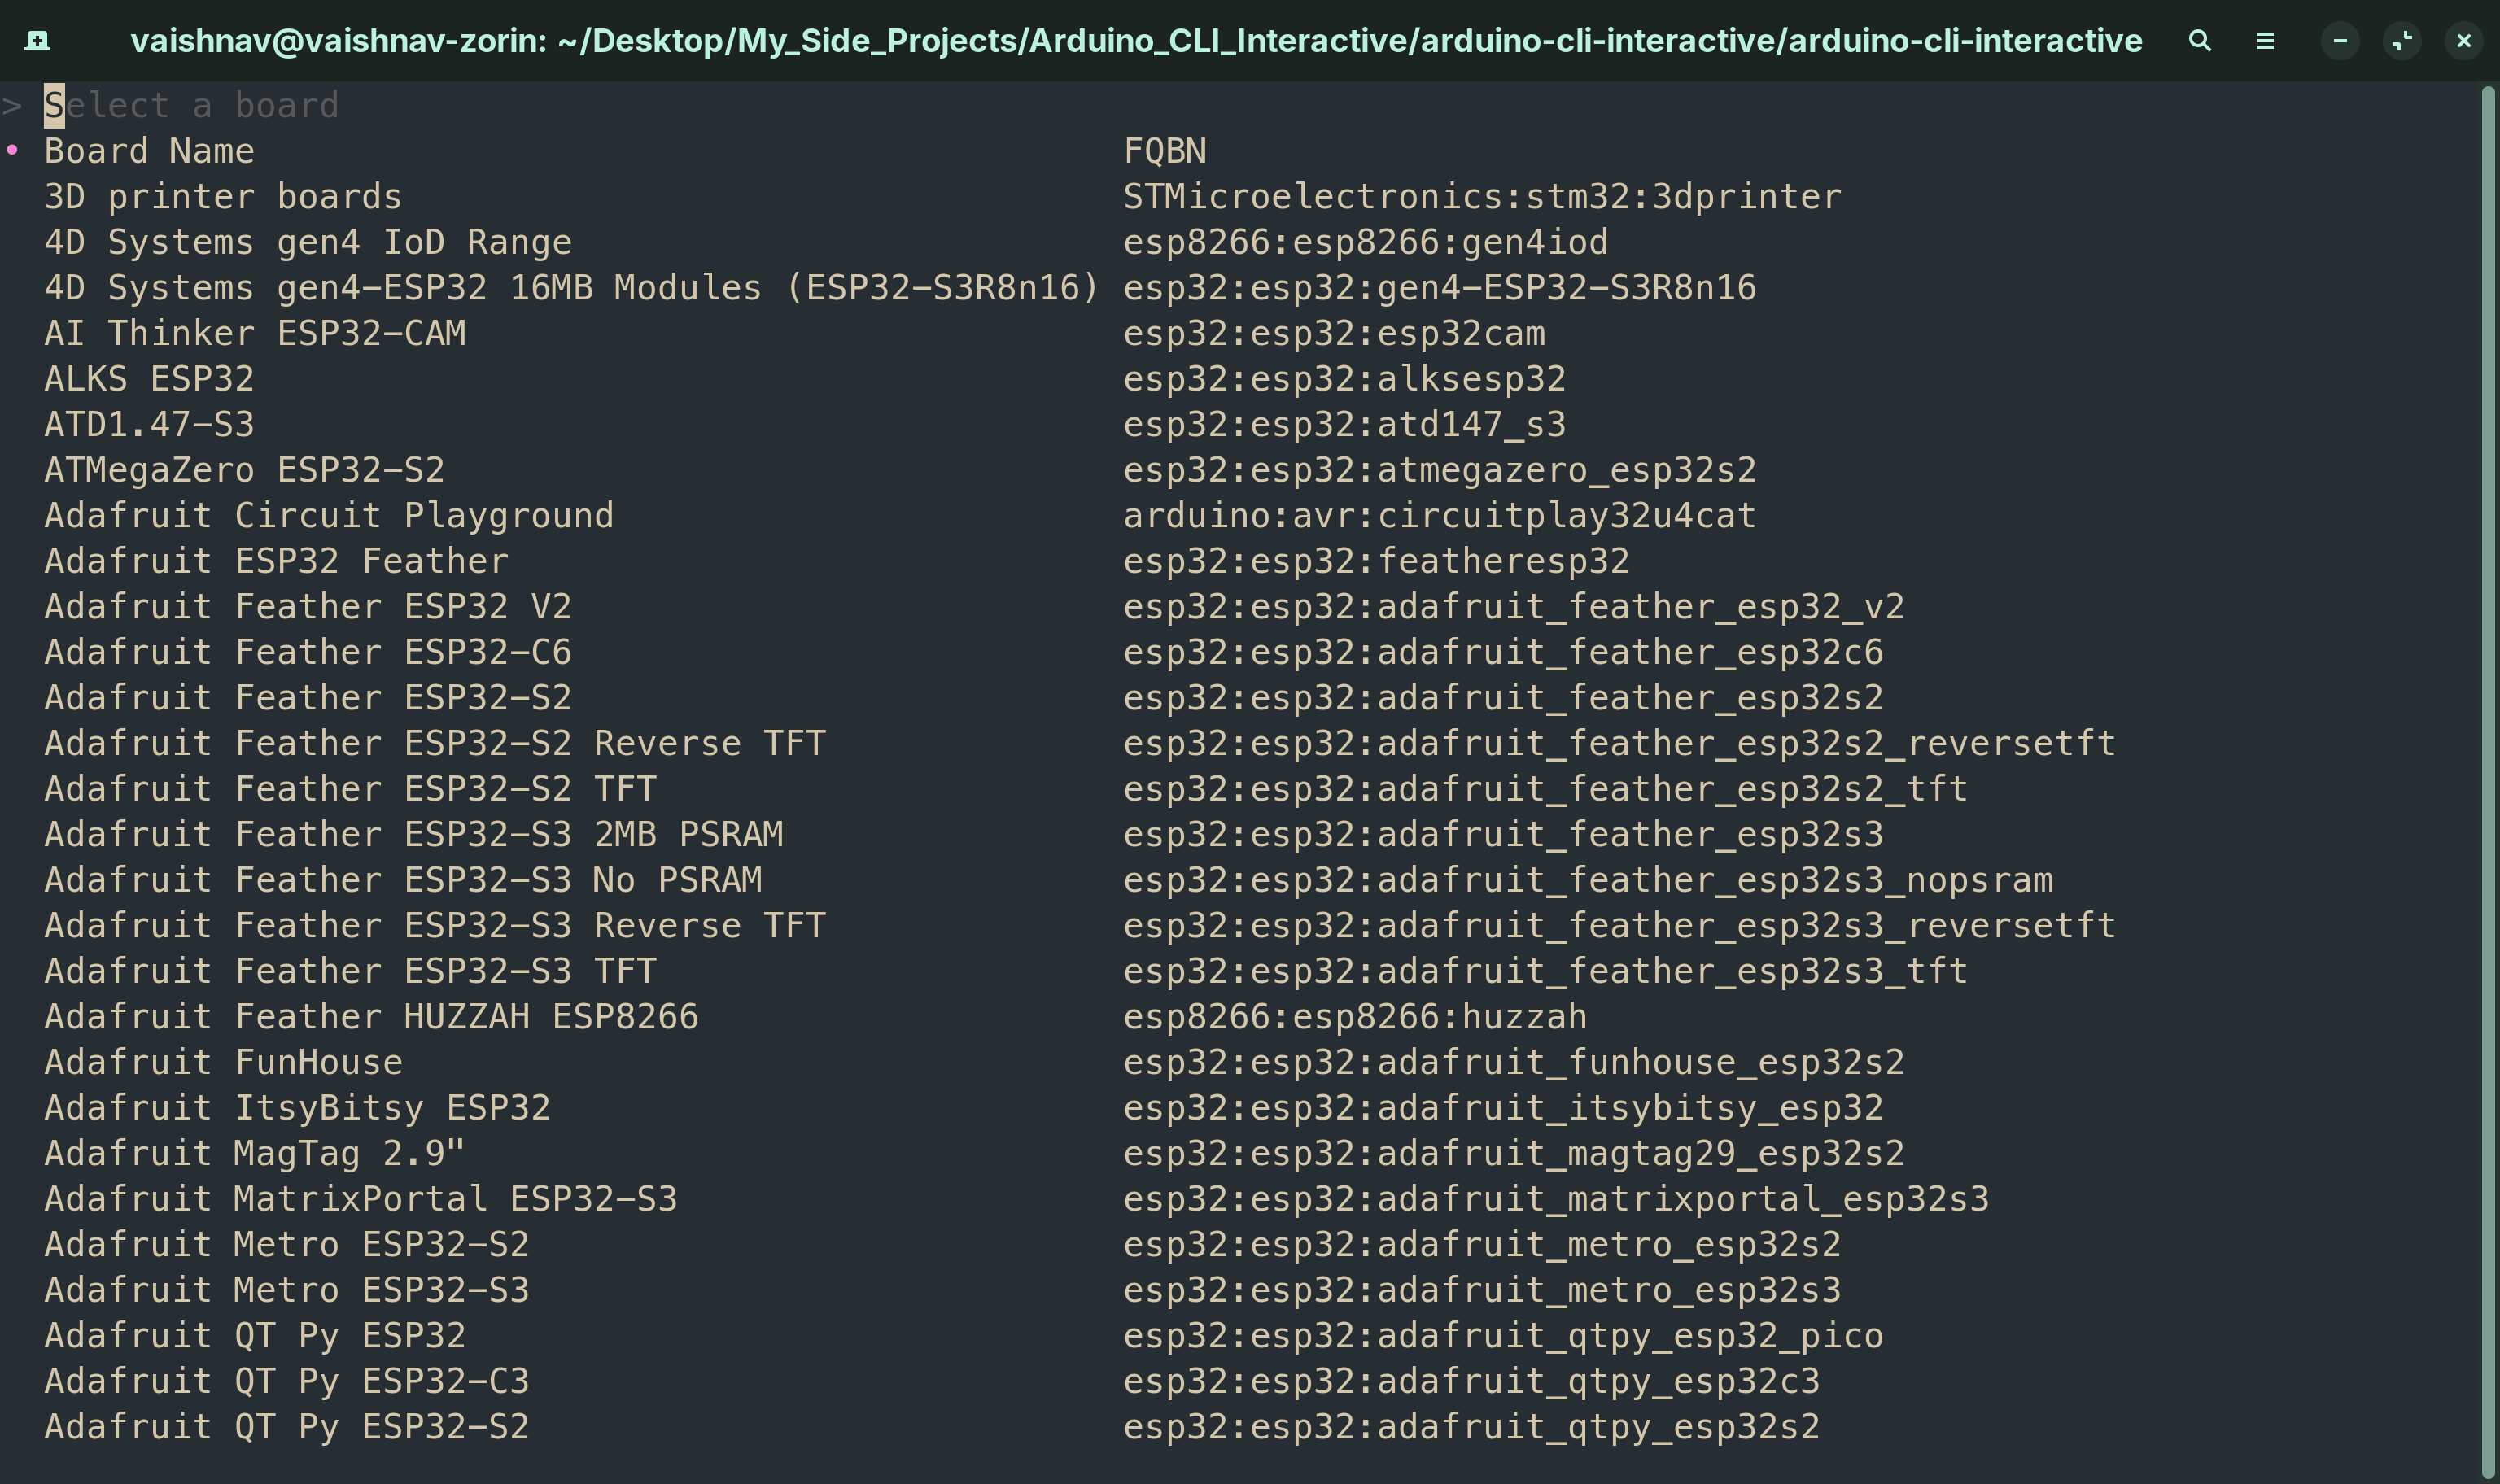Open the terminal hamburger menu
2500x1484 pixels.
coord(2265,41)
